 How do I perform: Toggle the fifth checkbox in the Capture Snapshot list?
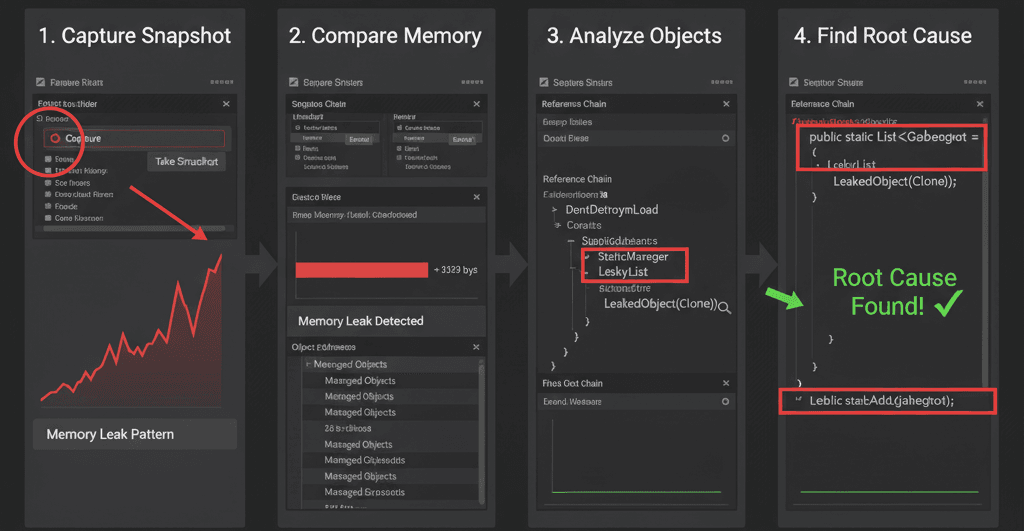pos(48,206)
